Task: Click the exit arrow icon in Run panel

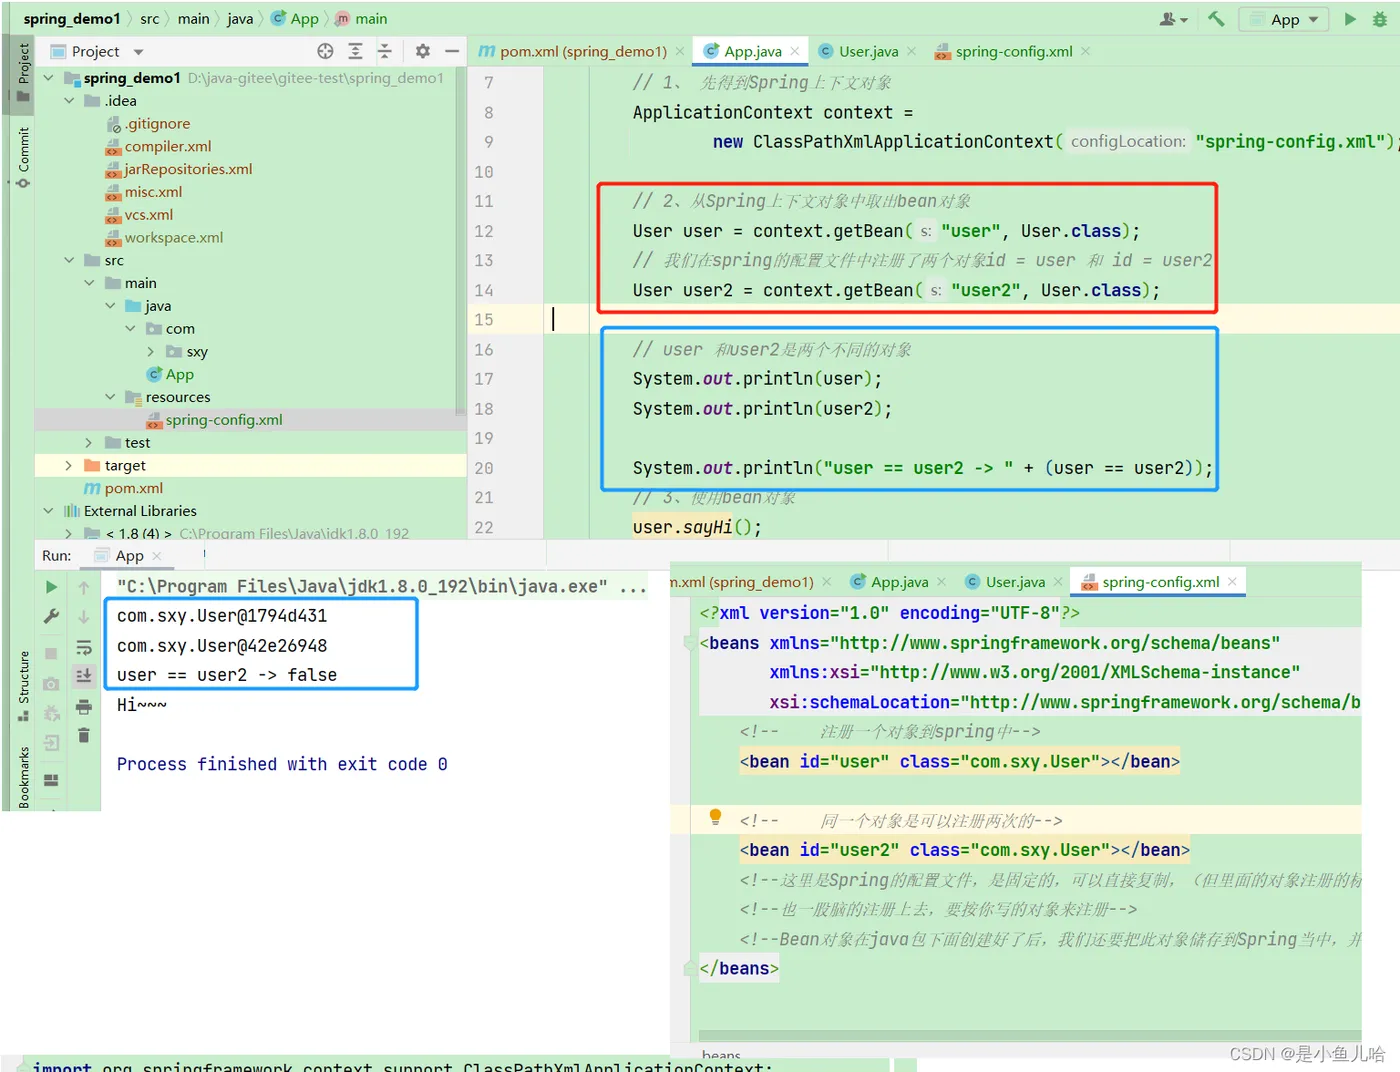Action: pyautogui.click(x=51, y=742)
